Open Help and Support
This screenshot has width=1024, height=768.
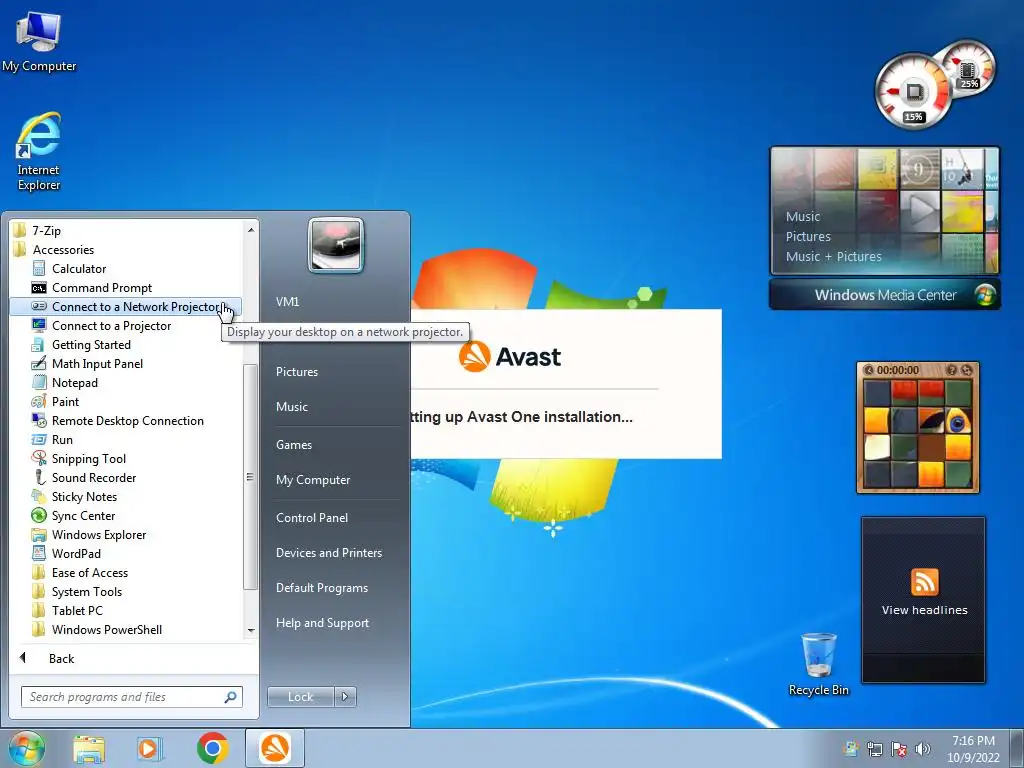tap(322, 623)
